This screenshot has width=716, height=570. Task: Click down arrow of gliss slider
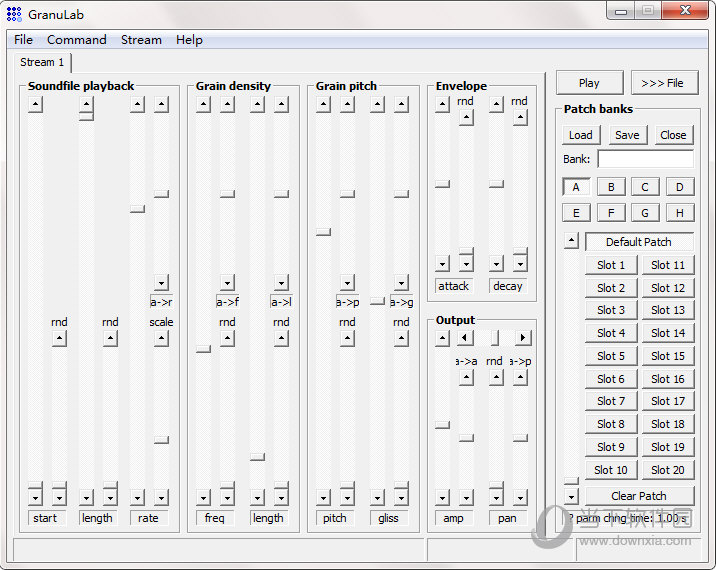377,497
